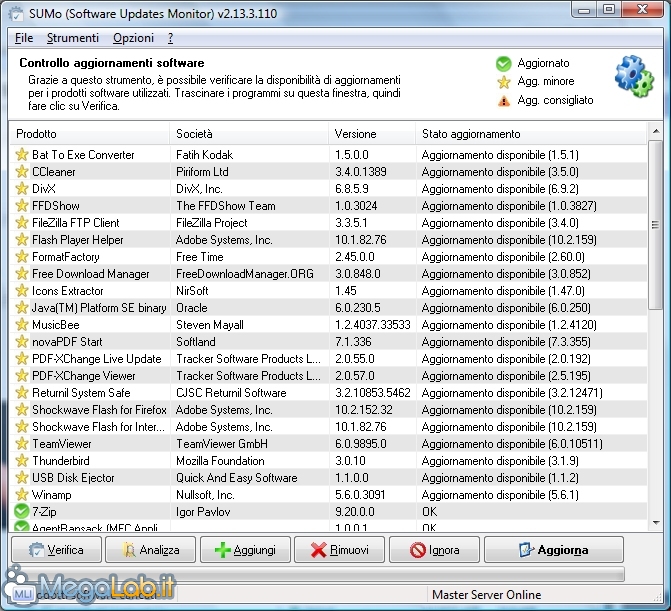671x611 pixels.
Task: Select the 'Oracle' company cell
Action: pyautogui.click(x=192, y=308)
